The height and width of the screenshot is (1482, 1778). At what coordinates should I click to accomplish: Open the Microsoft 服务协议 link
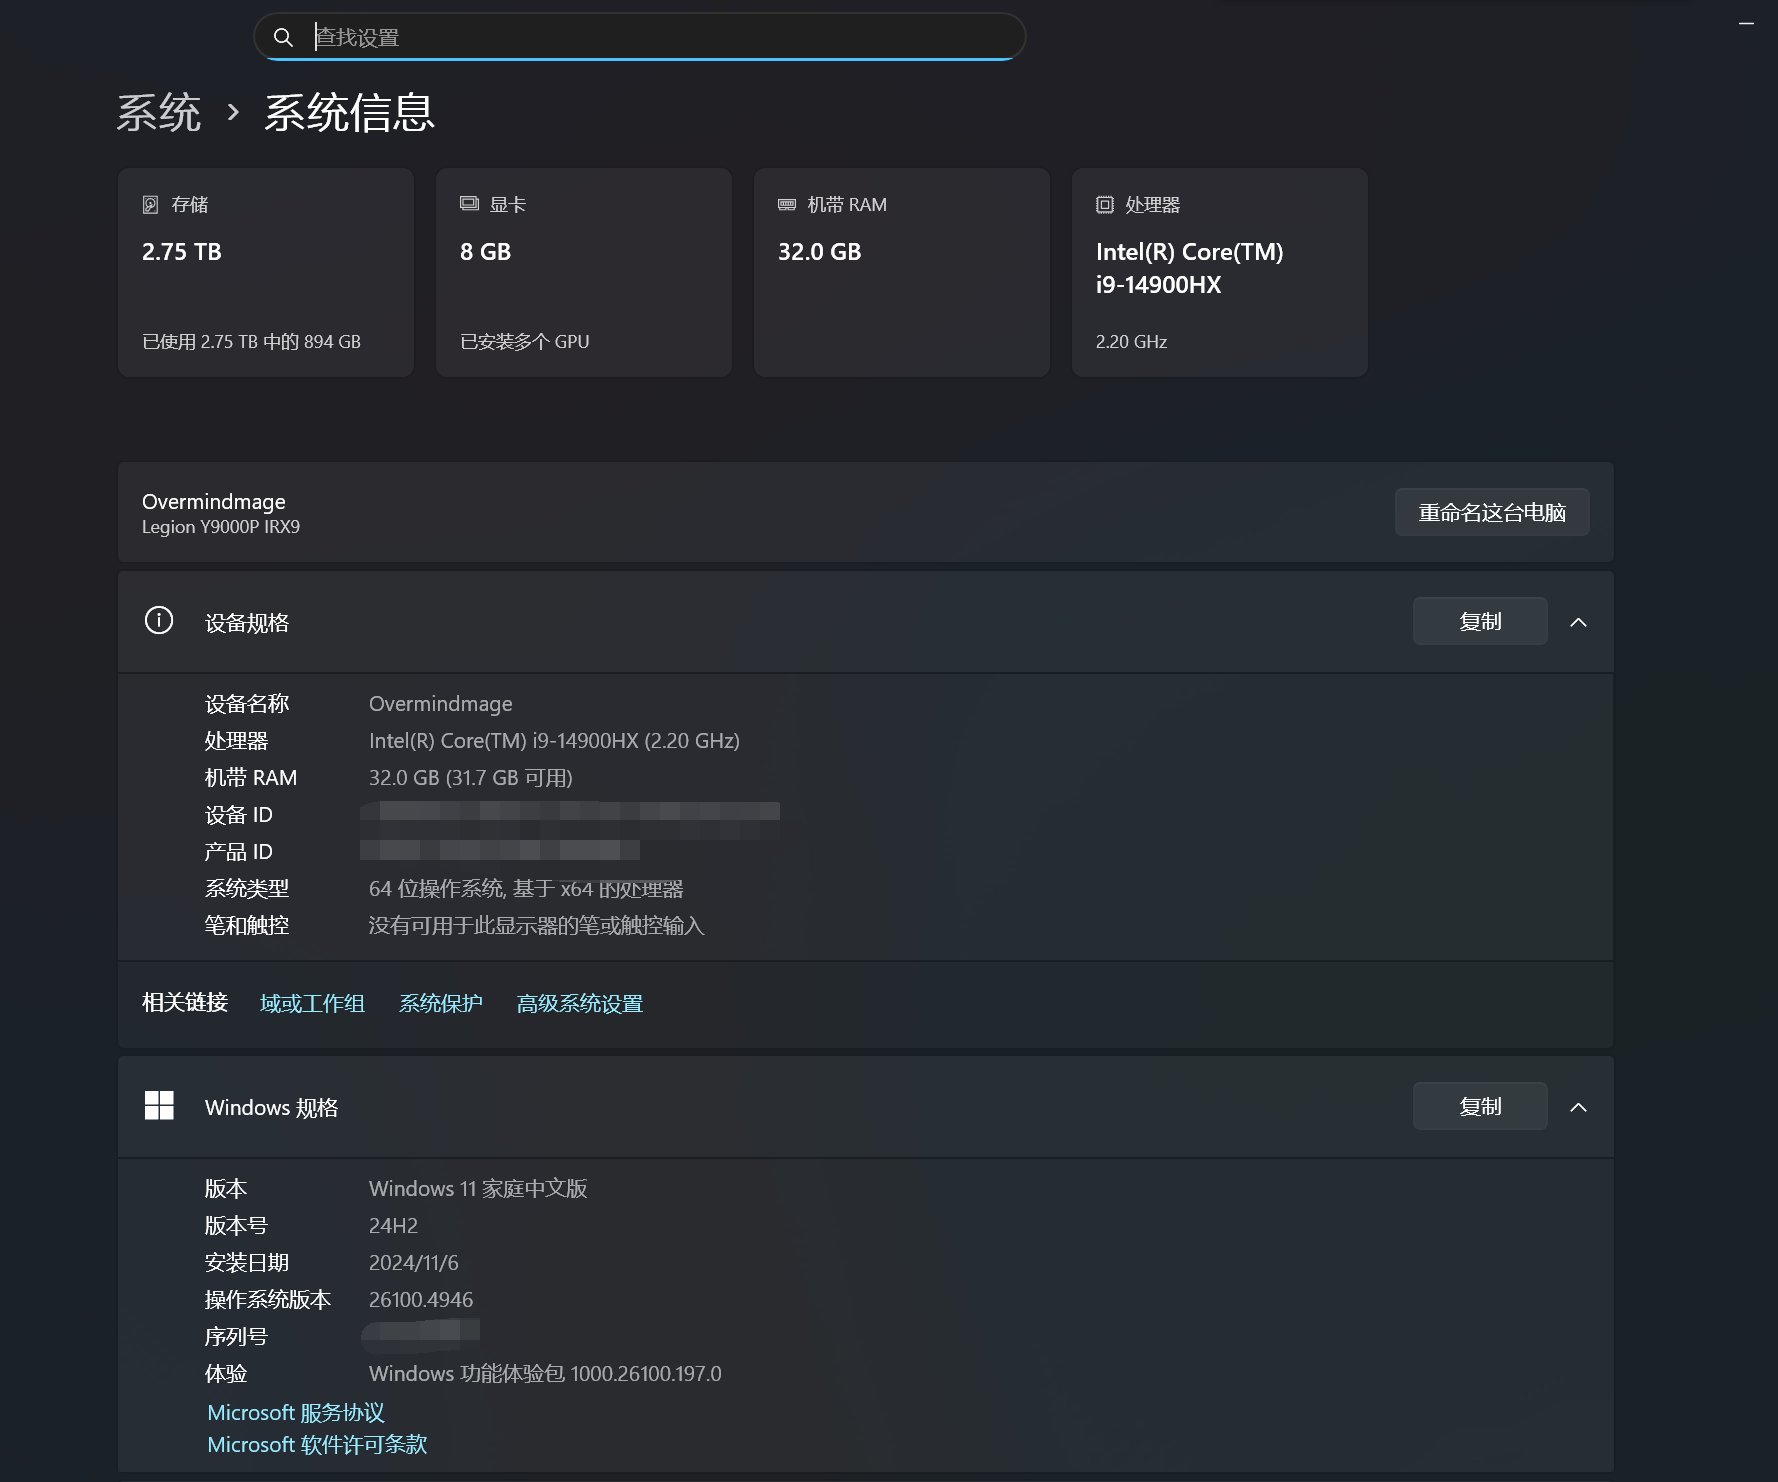[296, 1412]
